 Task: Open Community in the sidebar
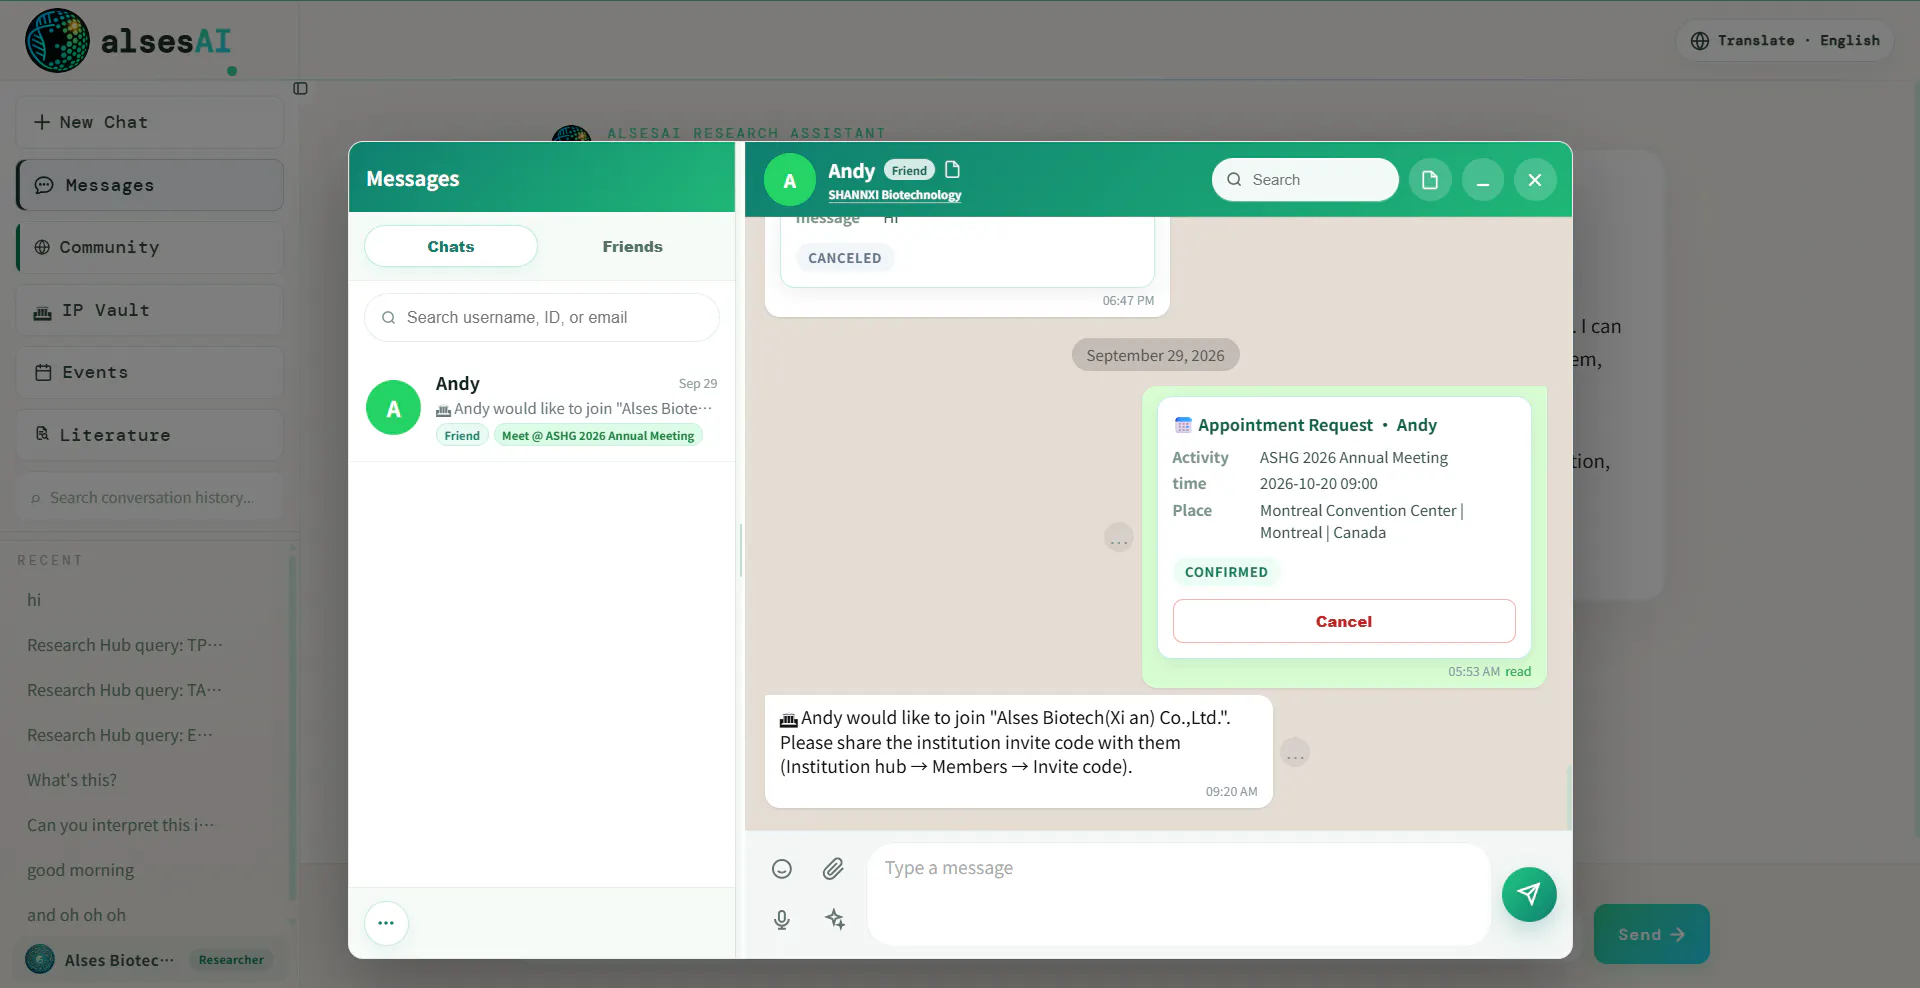[150, 247]
